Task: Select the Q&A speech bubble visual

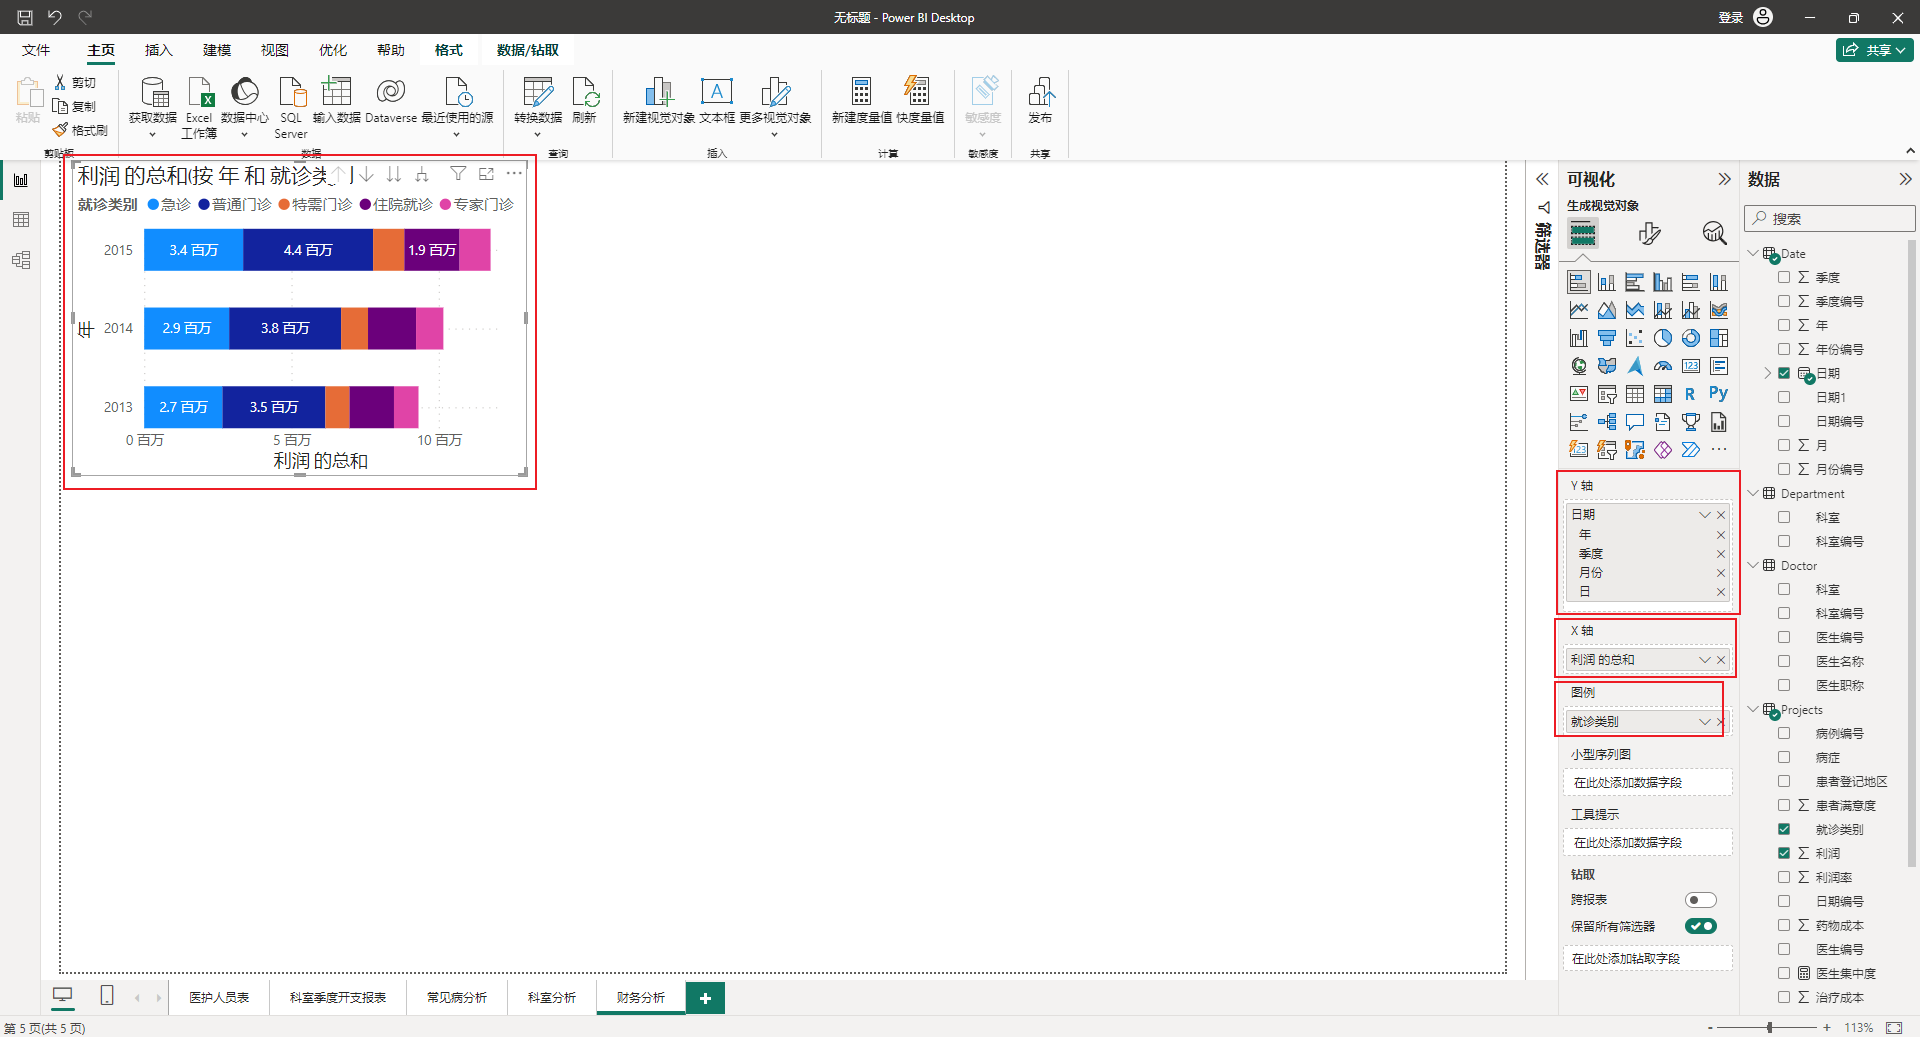Action: click(x=1634, y=422)
